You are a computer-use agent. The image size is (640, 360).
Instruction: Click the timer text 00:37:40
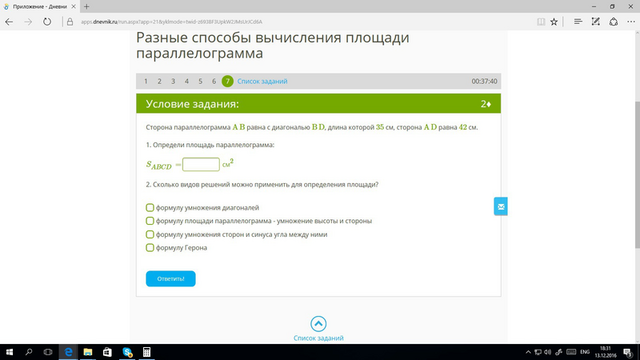(x=484, y=81)
